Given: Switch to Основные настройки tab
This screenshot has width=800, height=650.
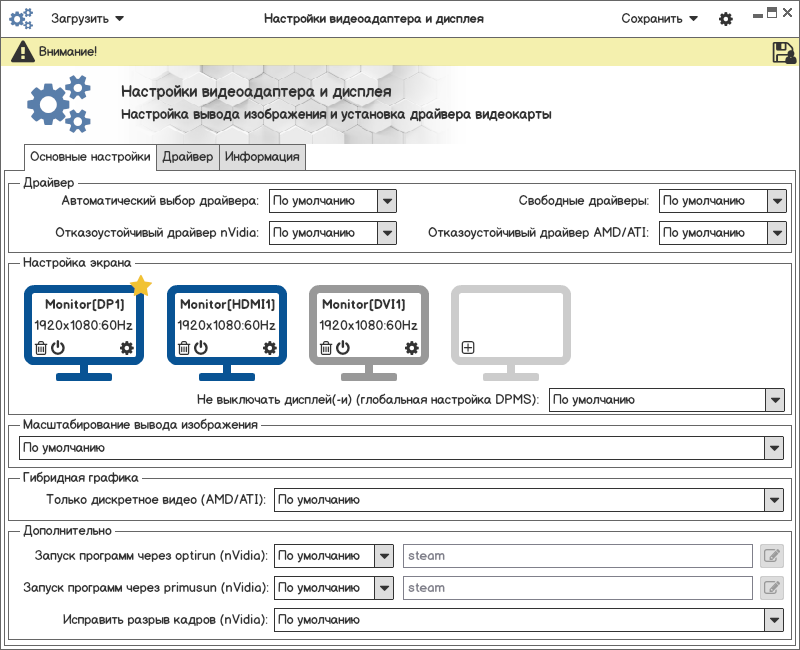Looking at the screenshot, I should (x=90, y=157).
